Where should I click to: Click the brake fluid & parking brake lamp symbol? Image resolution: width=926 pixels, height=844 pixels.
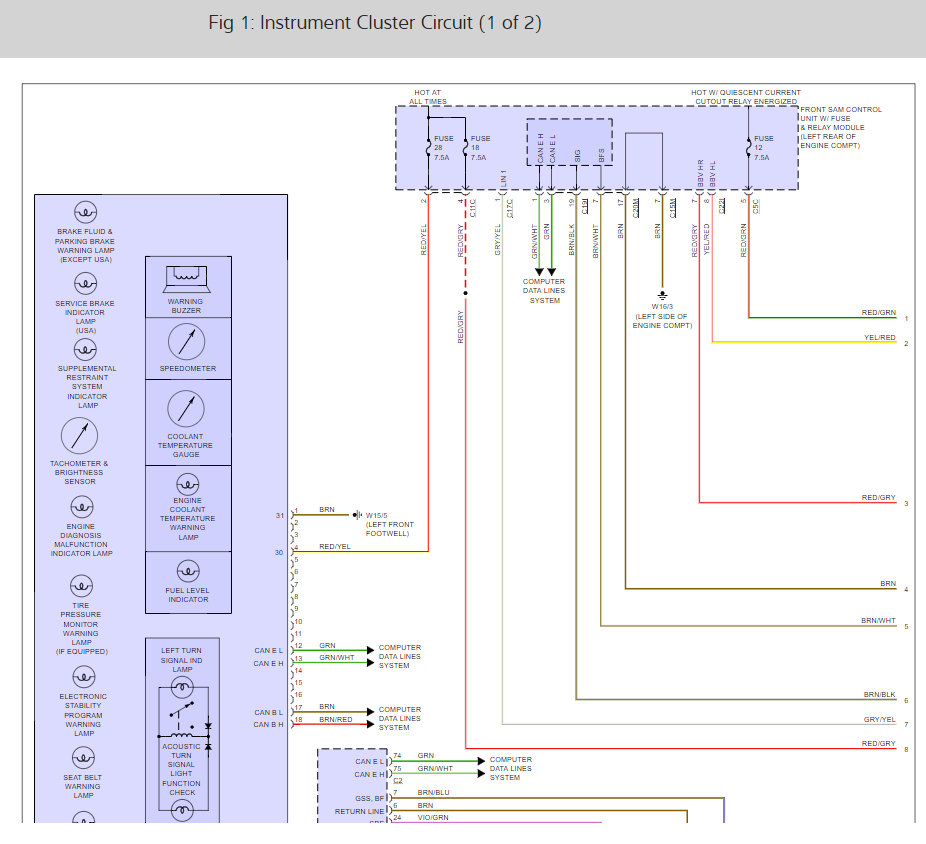[x=86, y=212]
